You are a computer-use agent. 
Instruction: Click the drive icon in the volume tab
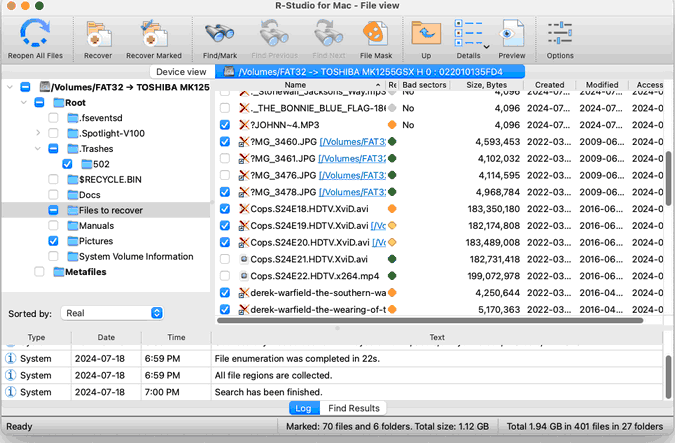pyautogui.click(x=229, y=71)
